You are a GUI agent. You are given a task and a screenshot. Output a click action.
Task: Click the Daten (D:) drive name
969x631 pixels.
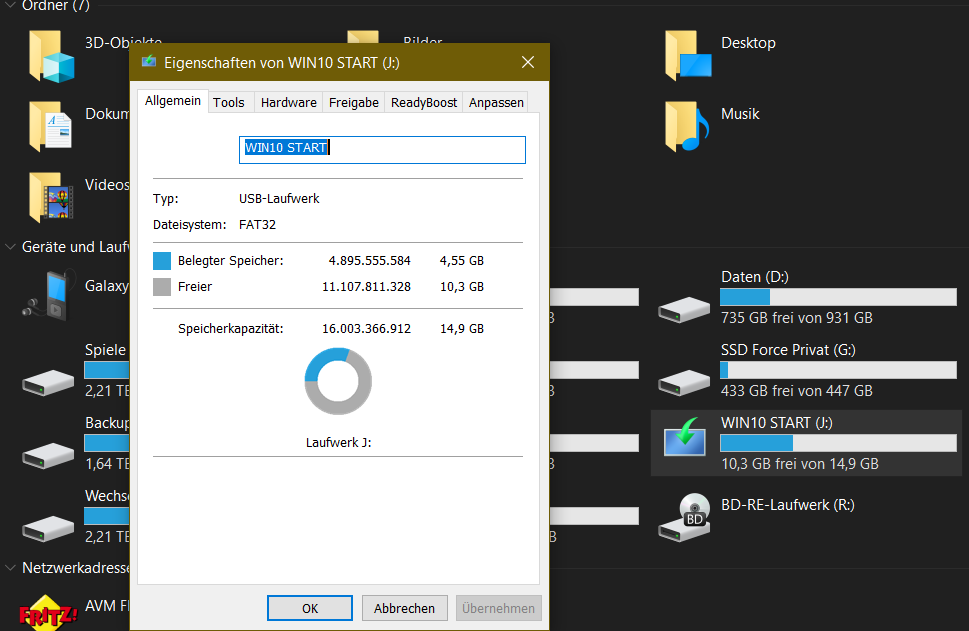755,277
